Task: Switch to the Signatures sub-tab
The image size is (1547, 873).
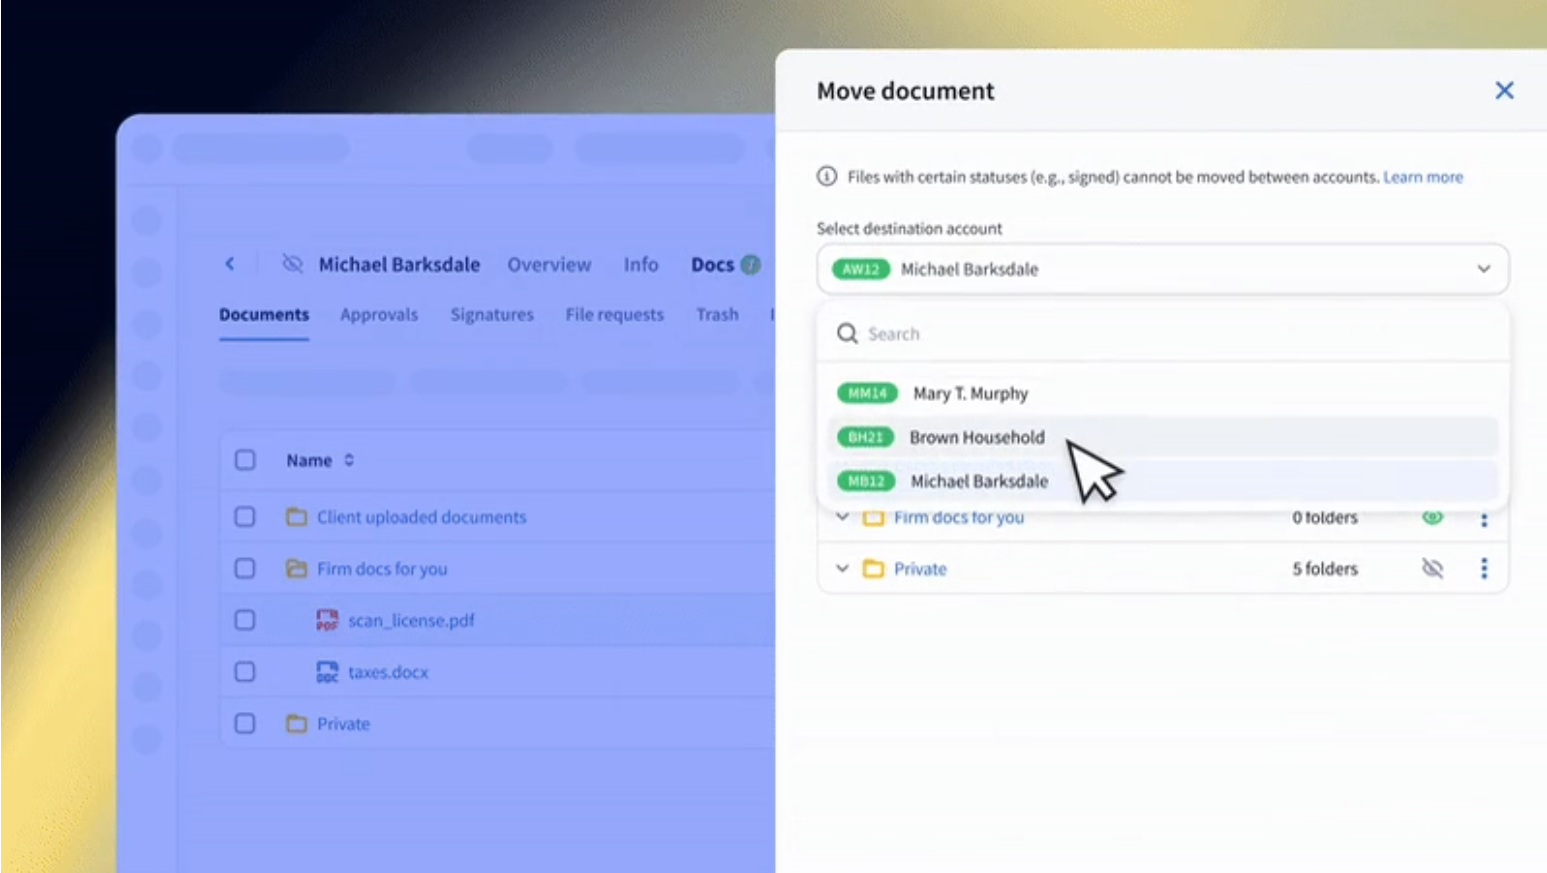Action: (492, 315)
